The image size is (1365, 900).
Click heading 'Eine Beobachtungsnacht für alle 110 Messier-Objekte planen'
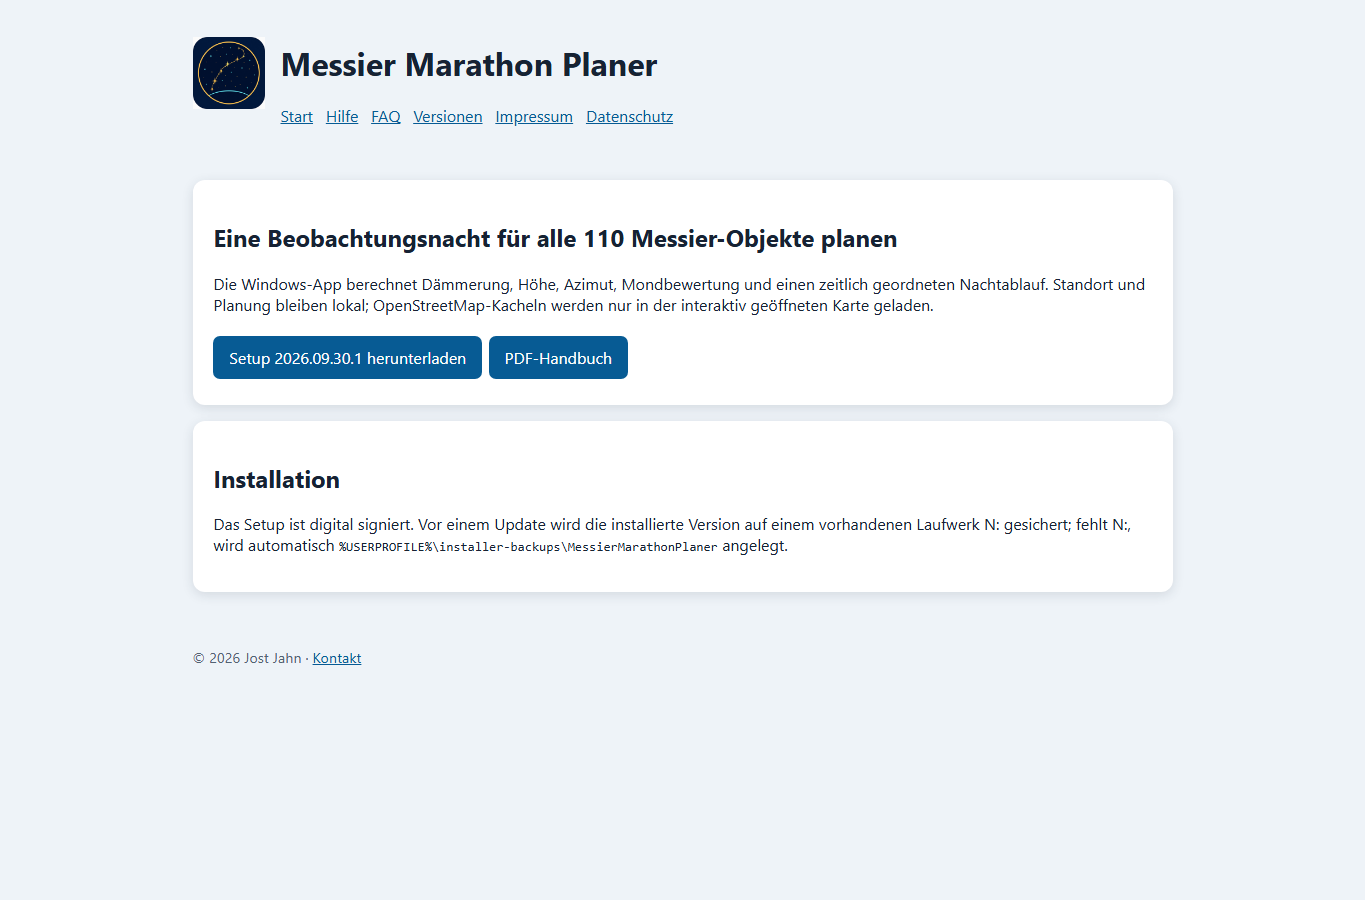point(555,239)
